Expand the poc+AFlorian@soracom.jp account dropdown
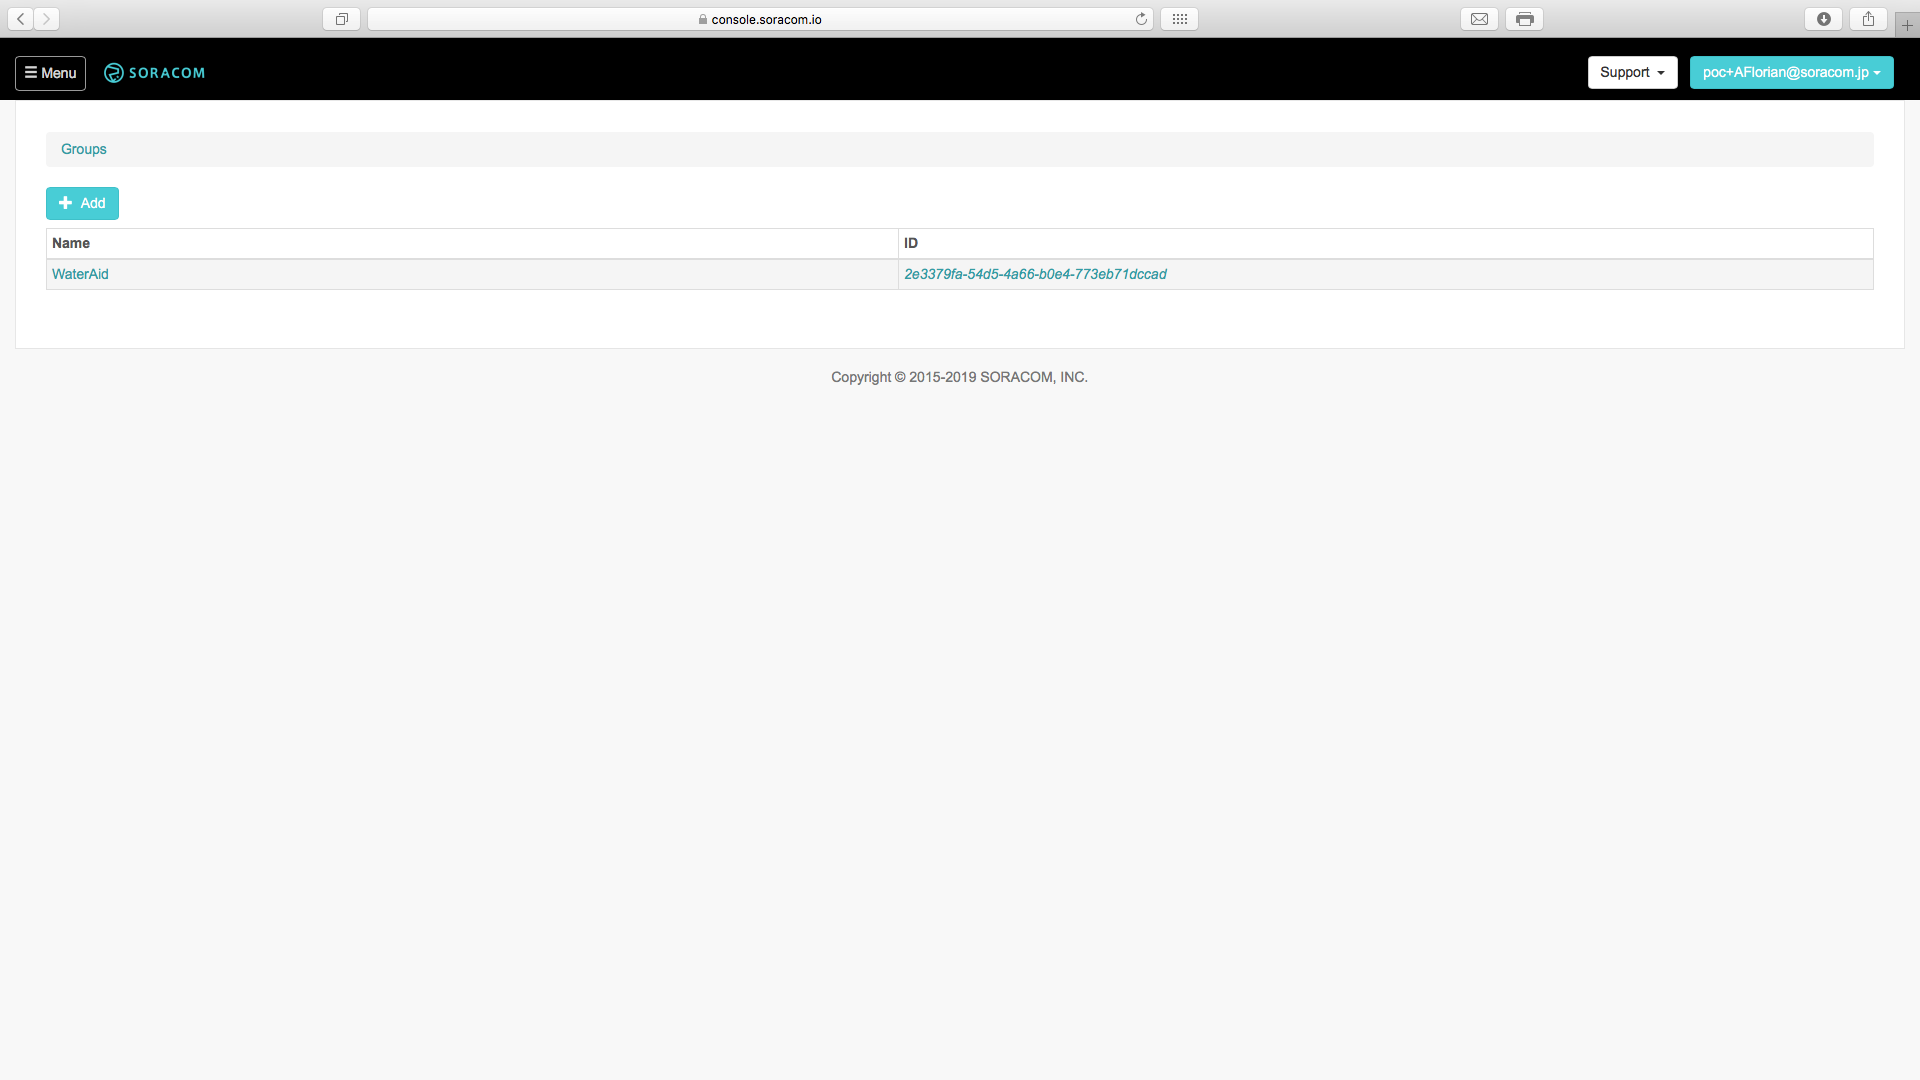Image resolution: width=1920 pixels, height=1080 pixels. pyautogui.click(x=1791, y=72)
